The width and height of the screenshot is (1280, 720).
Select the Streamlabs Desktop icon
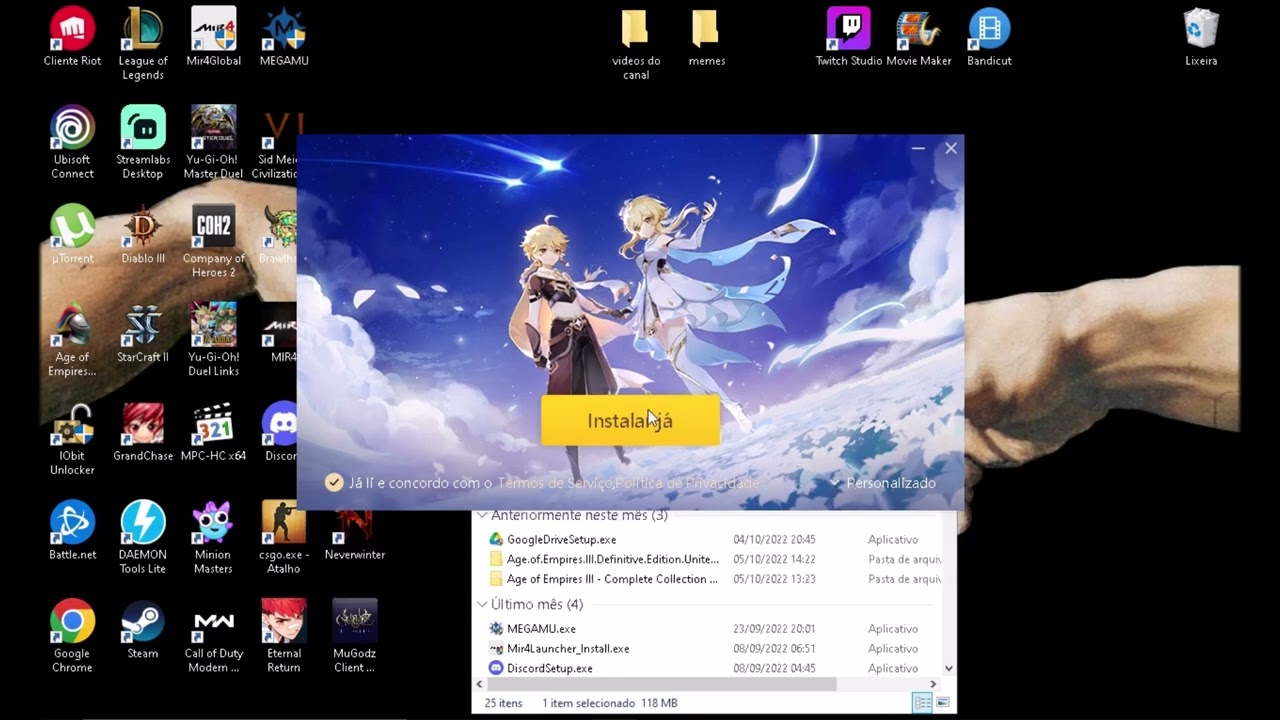tap(143, 143)
